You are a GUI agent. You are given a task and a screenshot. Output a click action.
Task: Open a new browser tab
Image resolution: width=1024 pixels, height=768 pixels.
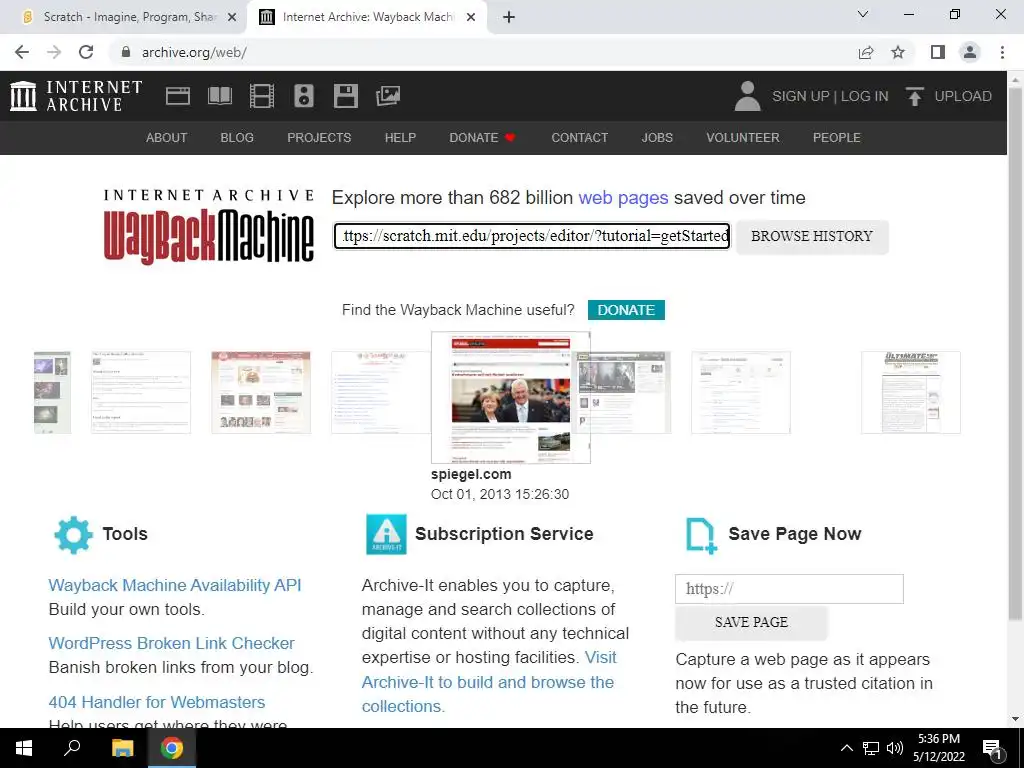click(509, 17)
